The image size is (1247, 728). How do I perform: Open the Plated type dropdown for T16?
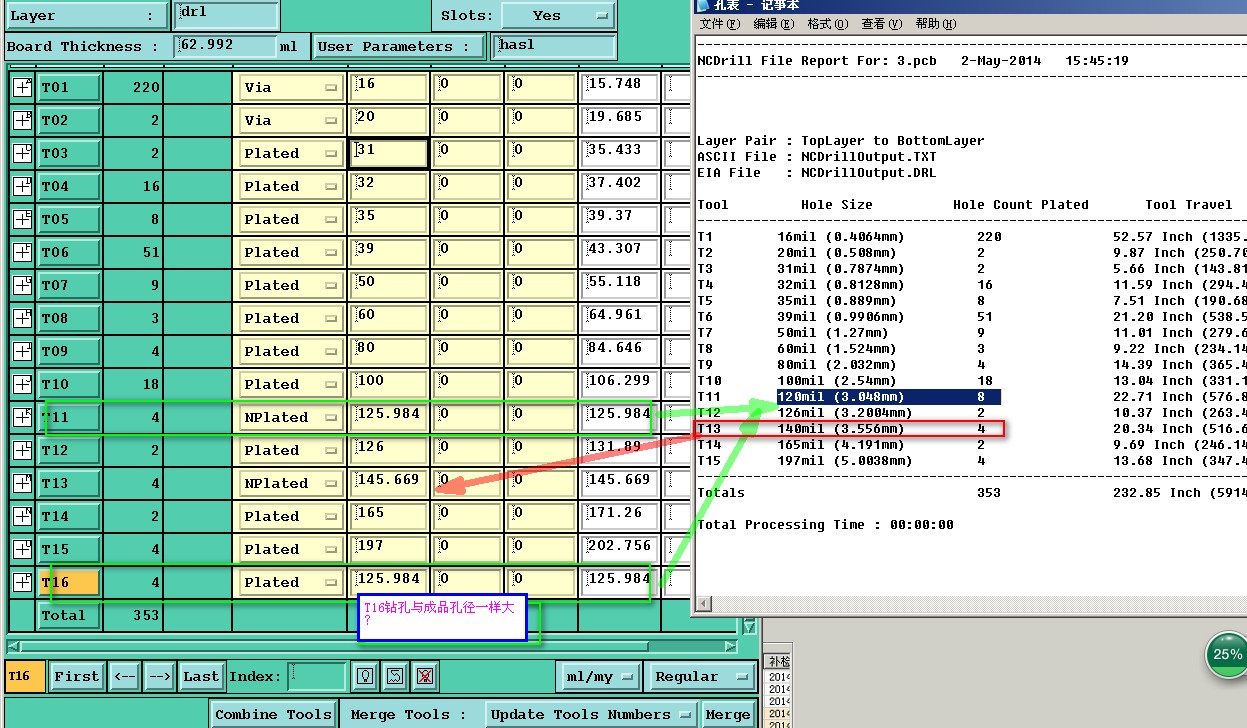291,583
